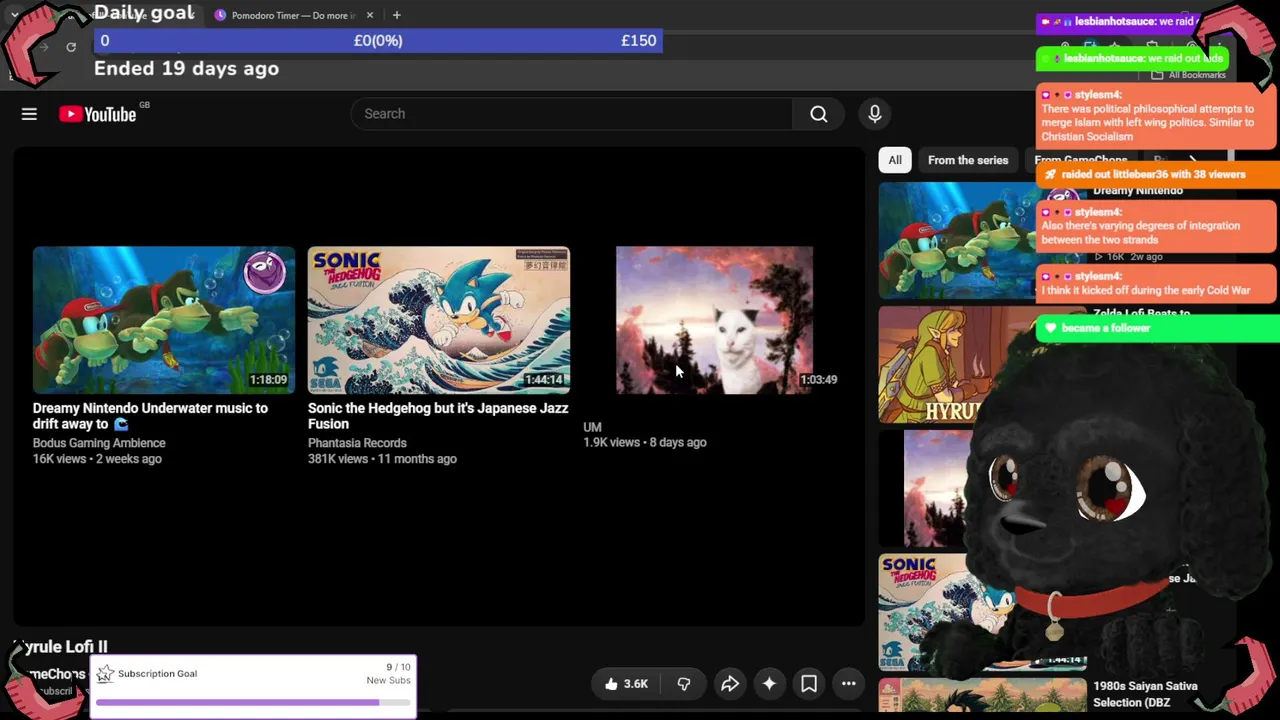Image resolution: width=1280 pixels, height=720 pixels.
Task: Open the Sonic Japanese Jazz Fusion end-screen thumbnail
Action: tap(439, 320)
